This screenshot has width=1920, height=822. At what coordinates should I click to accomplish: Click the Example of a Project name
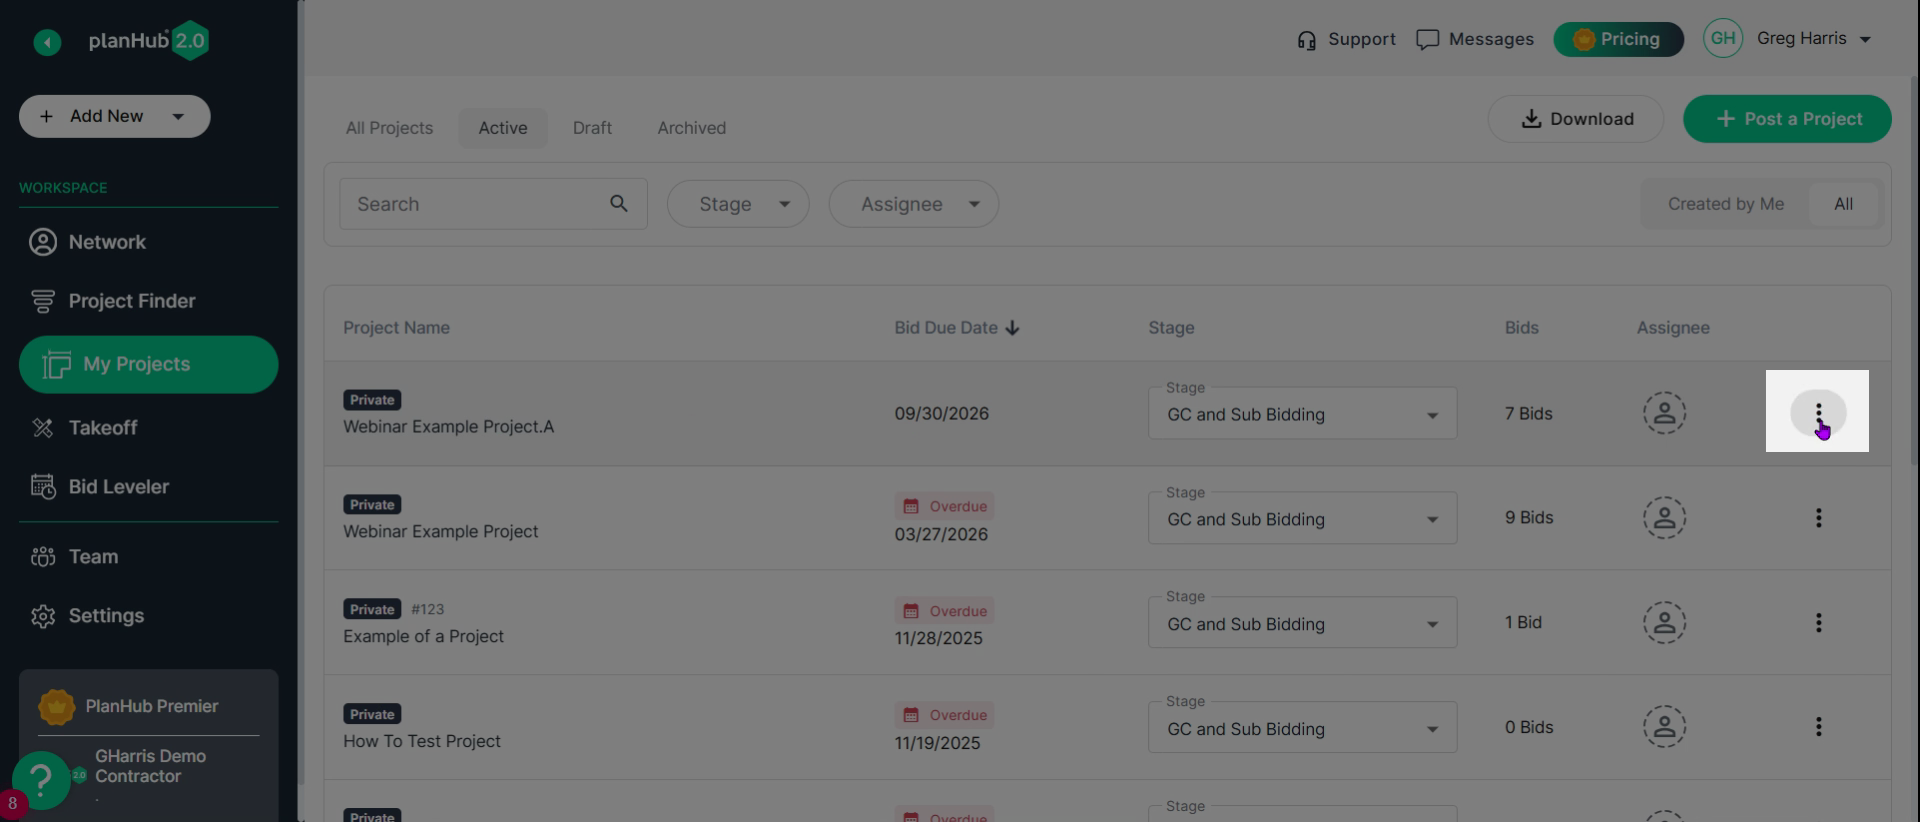pos(423,636)
